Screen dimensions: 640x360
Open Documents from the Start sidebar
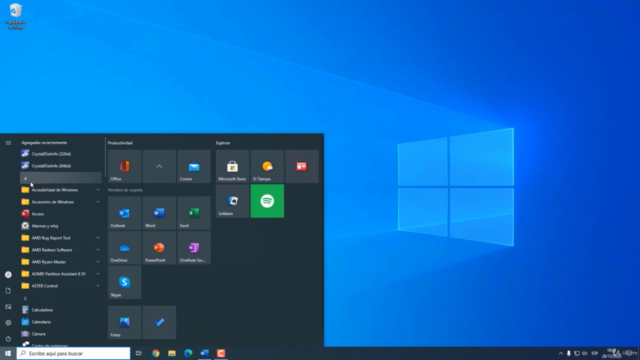pyautogui.click(x=8, y=291)
